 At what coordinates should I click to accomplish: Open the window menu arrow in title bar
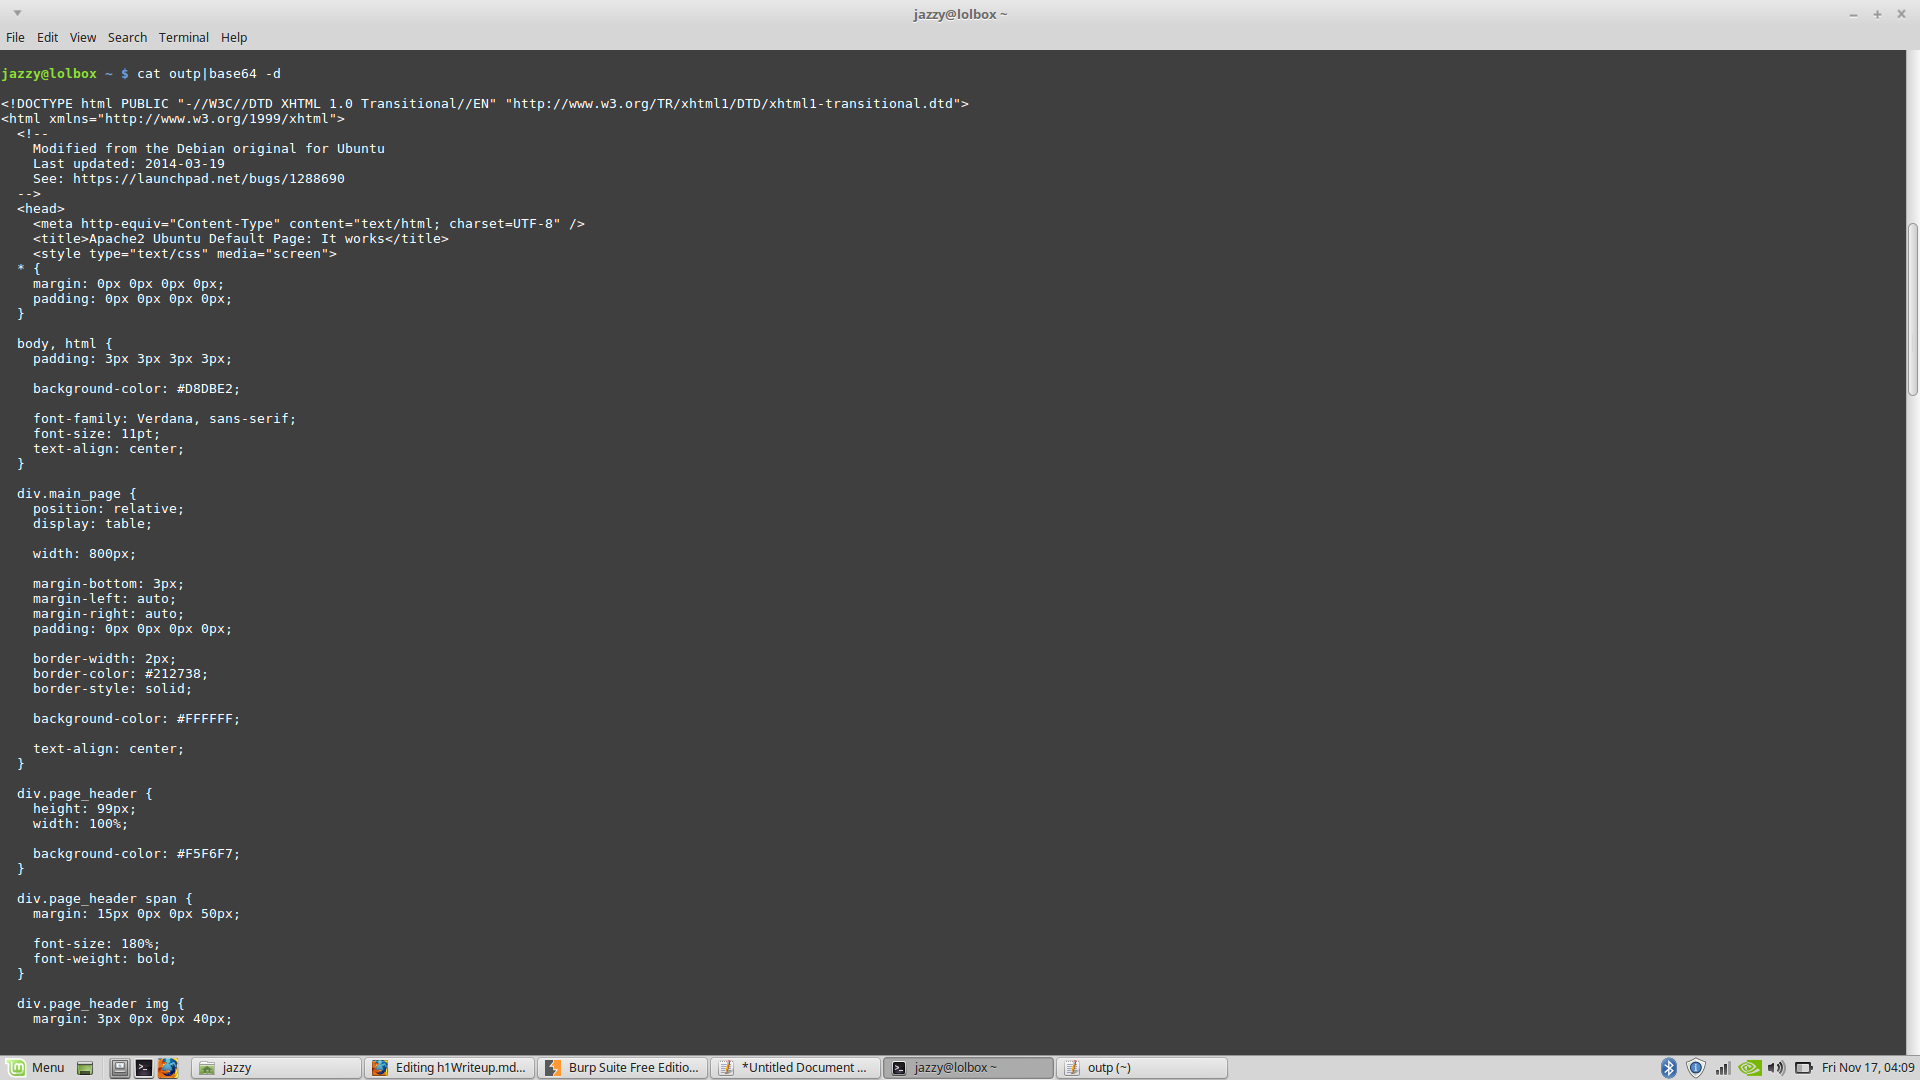17,14
